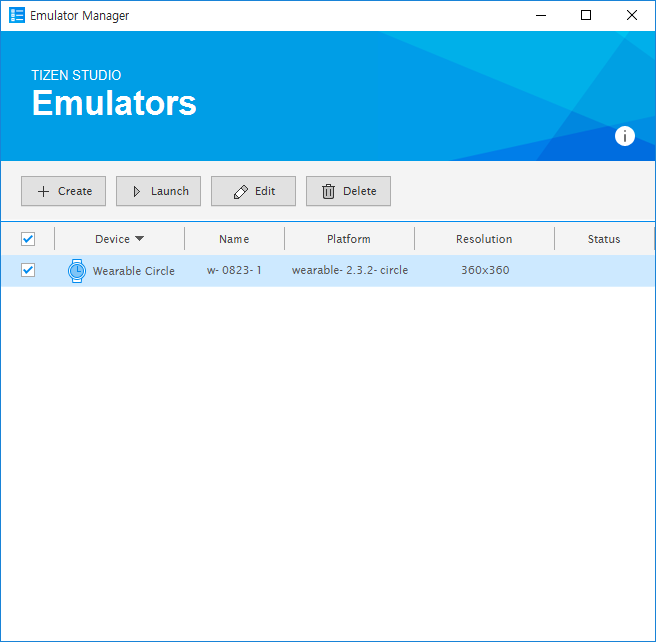Click the Resolution column header
The height and width of the screenshot is (642, 656).
point(484,239)
